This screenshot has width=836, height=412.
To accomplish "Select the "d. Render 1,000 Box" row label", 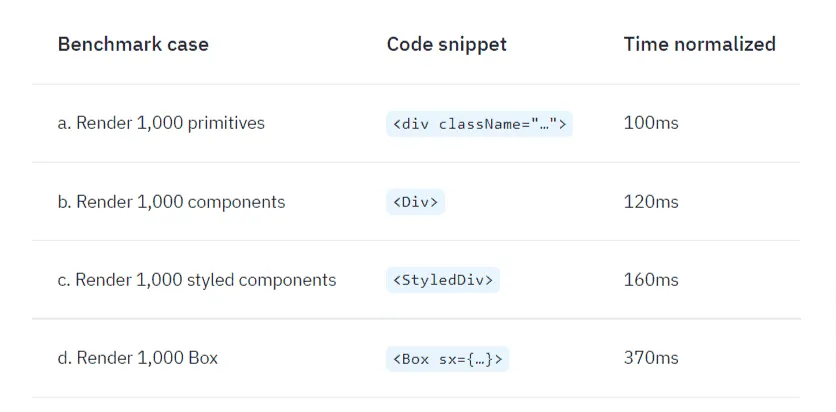I will (137, 358).
